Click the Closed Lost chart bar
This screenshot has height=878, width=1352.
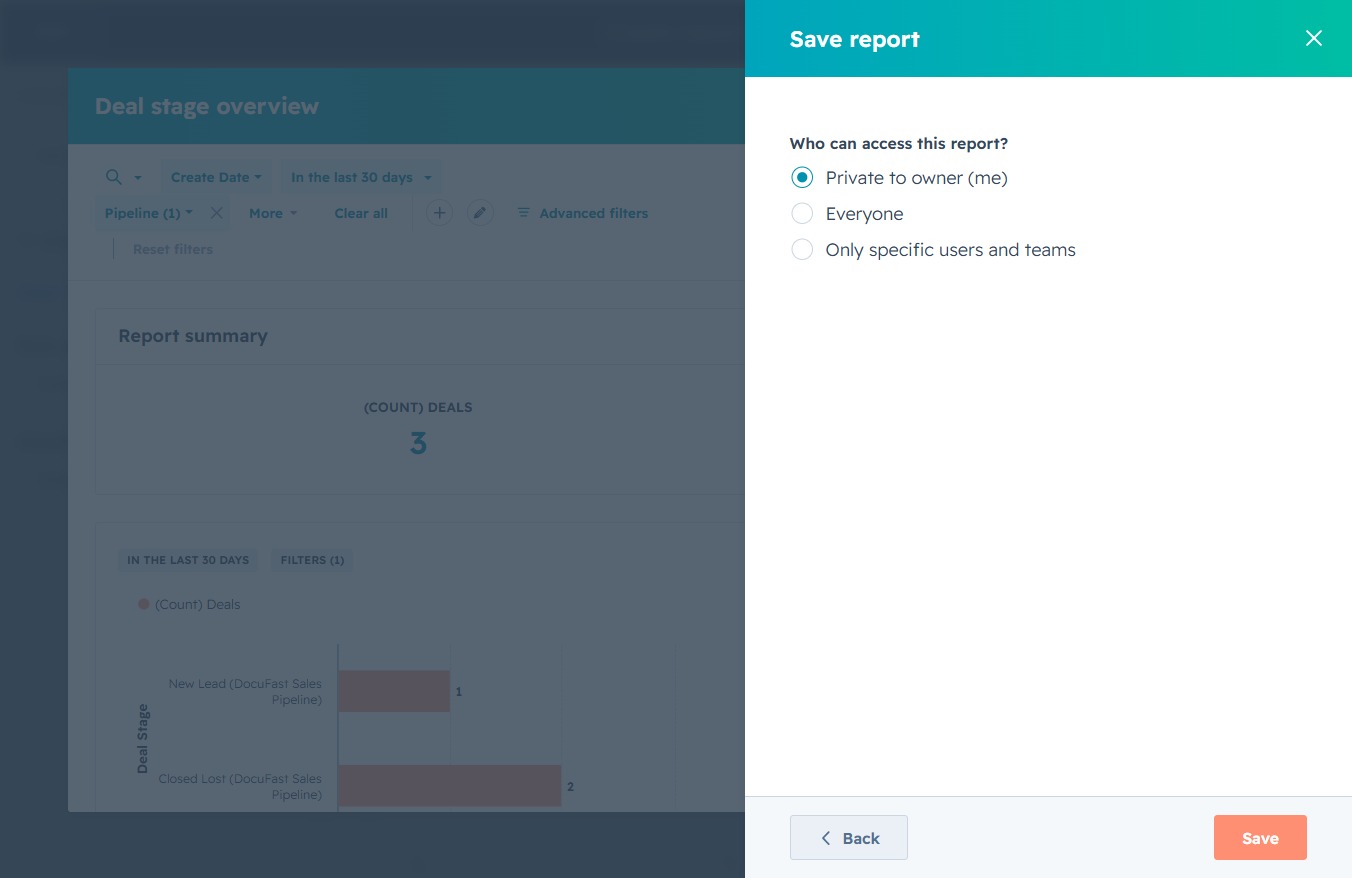pyautogui.click(x=450, y=786)
